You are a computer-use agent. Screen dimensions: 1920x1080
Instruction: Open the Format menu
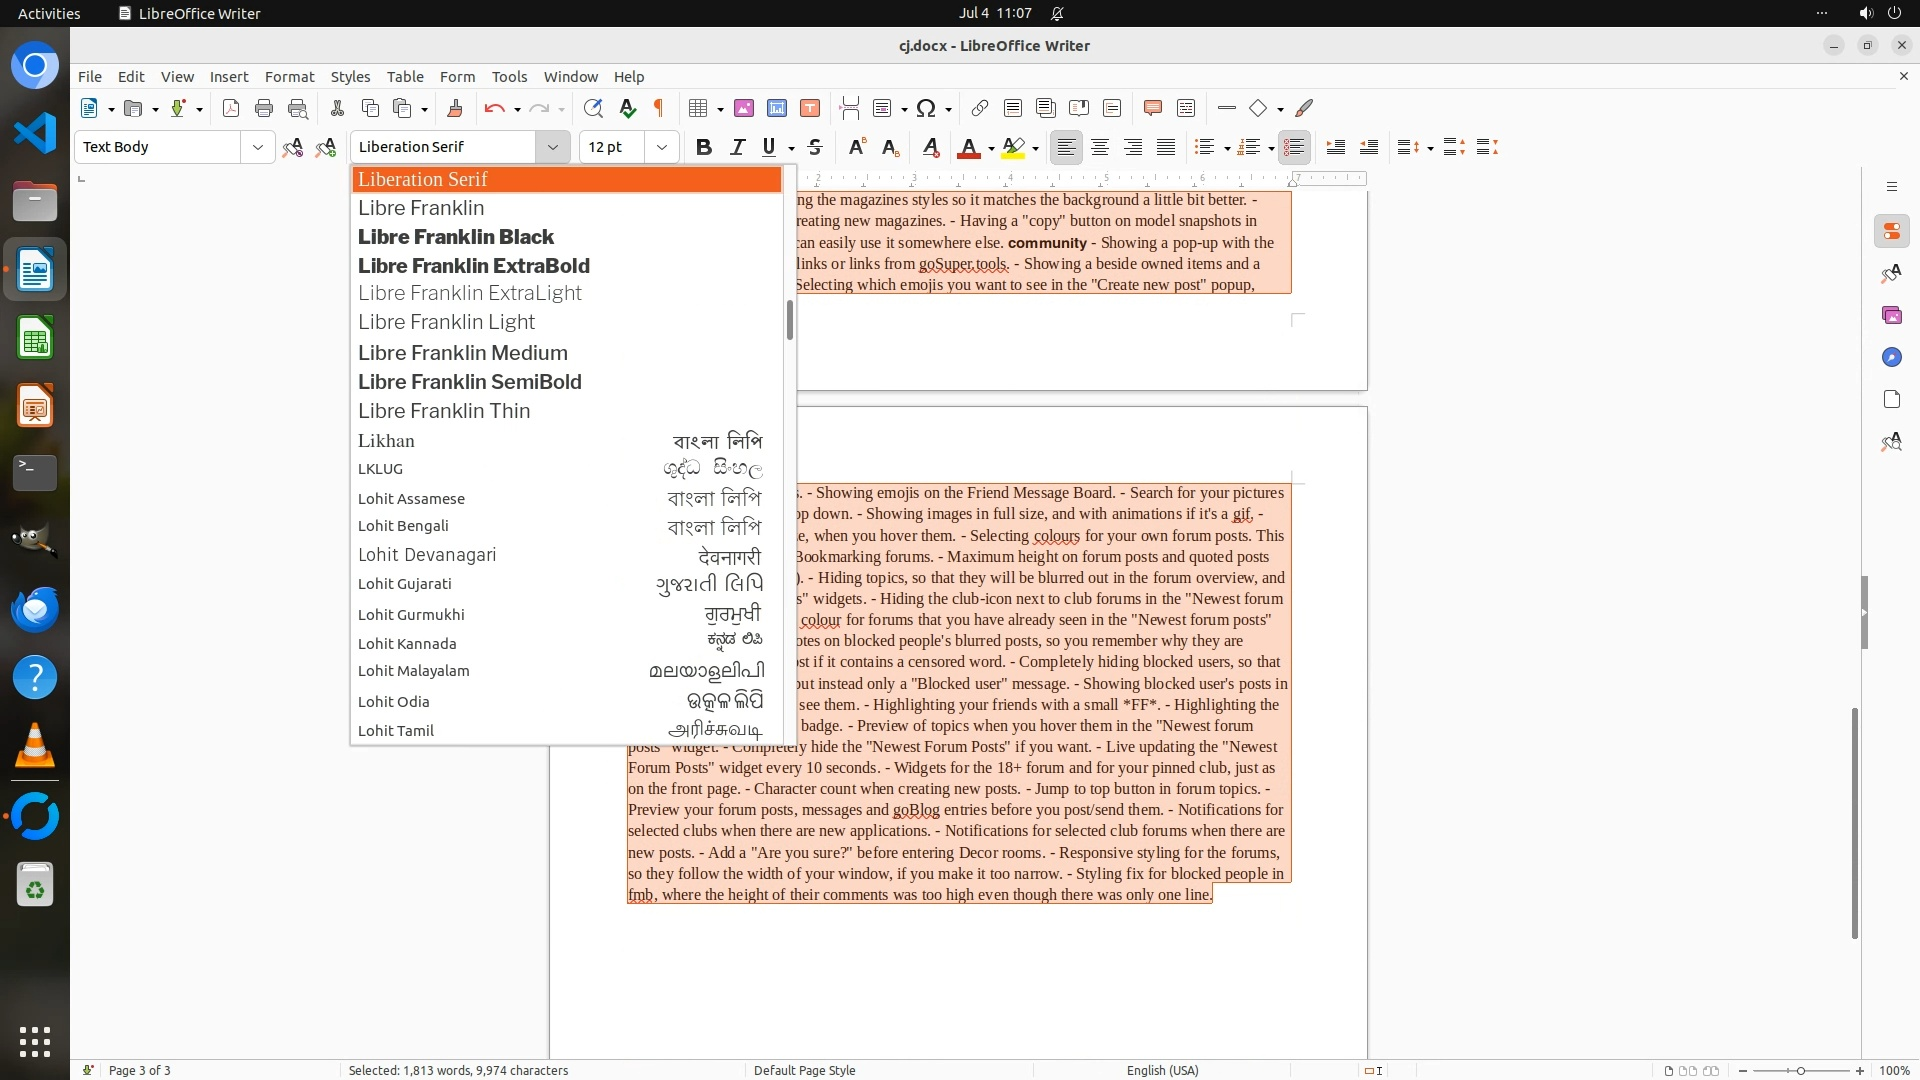[x=289, y=76]
